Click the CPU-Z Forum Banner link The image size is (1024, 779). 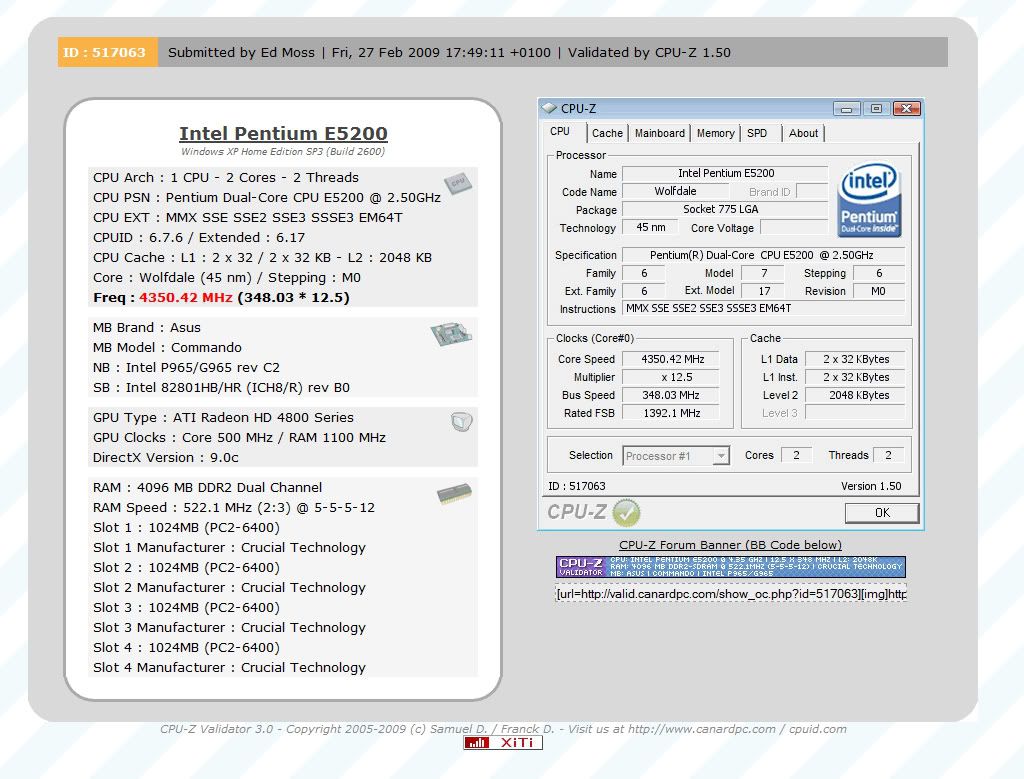pyautogui.click(x=730, y=545)
